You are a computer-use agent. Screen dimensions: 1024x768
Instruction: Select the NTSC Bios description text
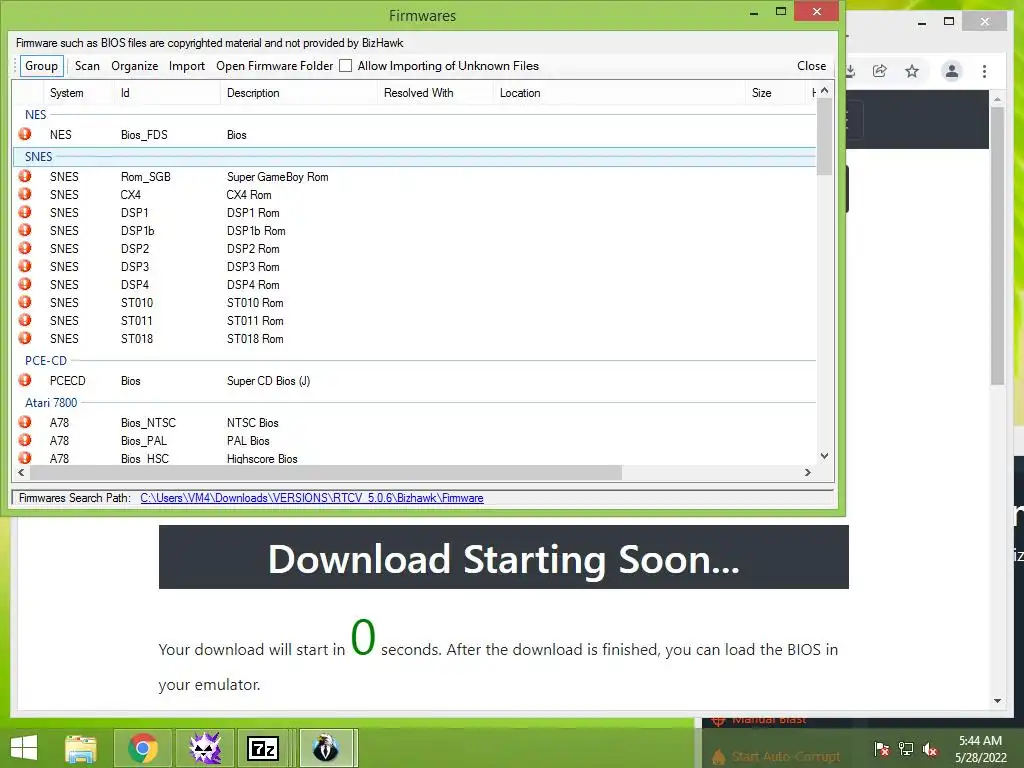coord(253,423)
